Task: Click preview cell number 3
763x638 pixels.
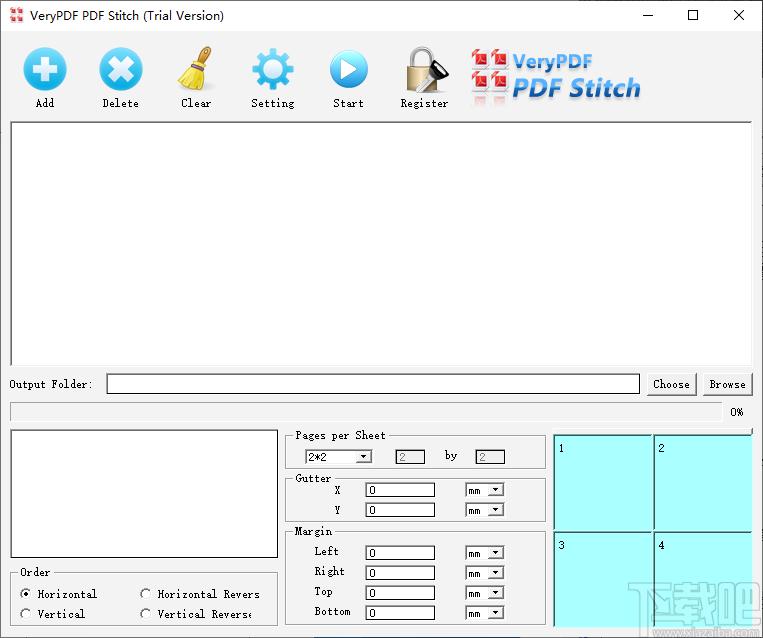Action: 602,580
